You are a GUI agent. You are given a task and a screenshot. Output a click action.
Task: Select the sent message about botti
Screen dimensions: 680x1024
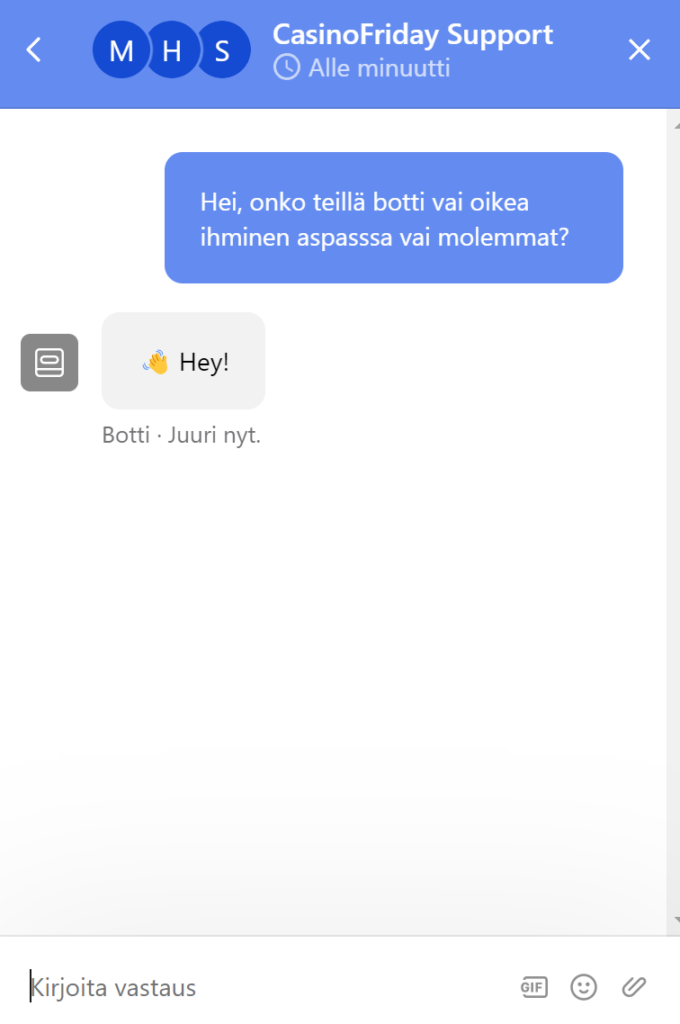(x=393, y=218)
